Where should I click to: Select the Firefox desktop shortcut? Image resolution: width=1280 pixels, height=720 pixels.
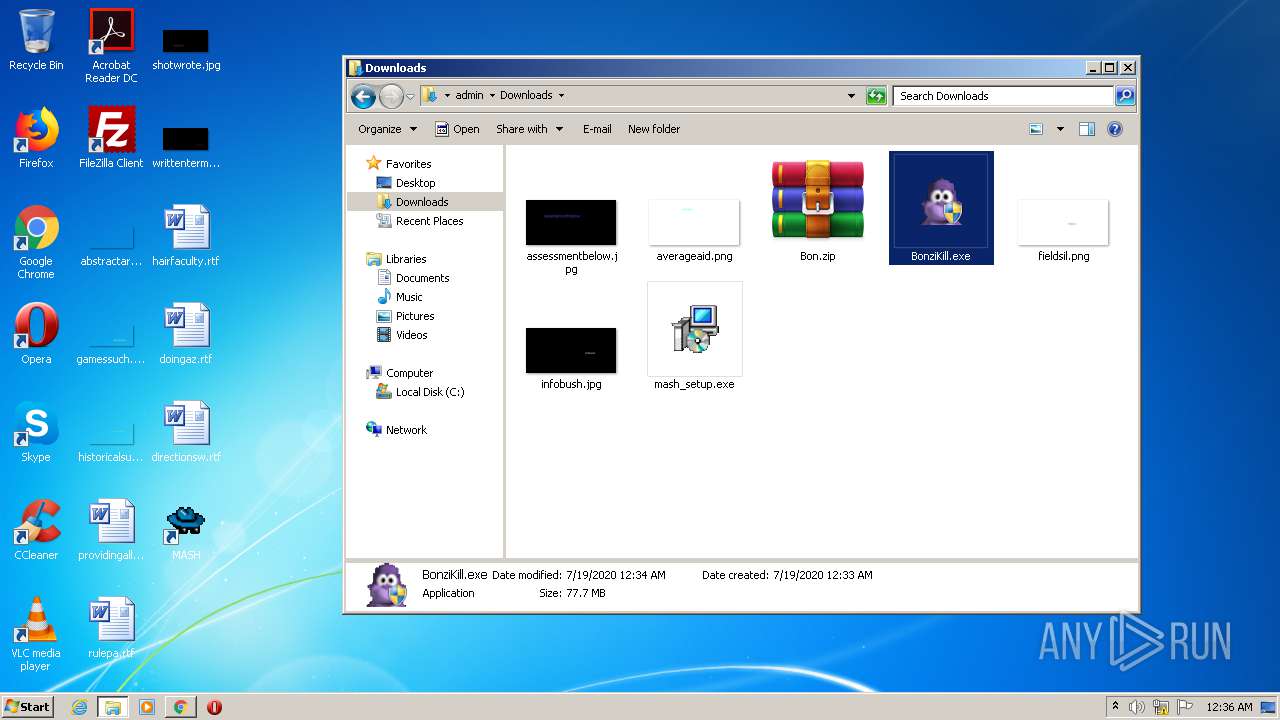[x=36, y=138]
